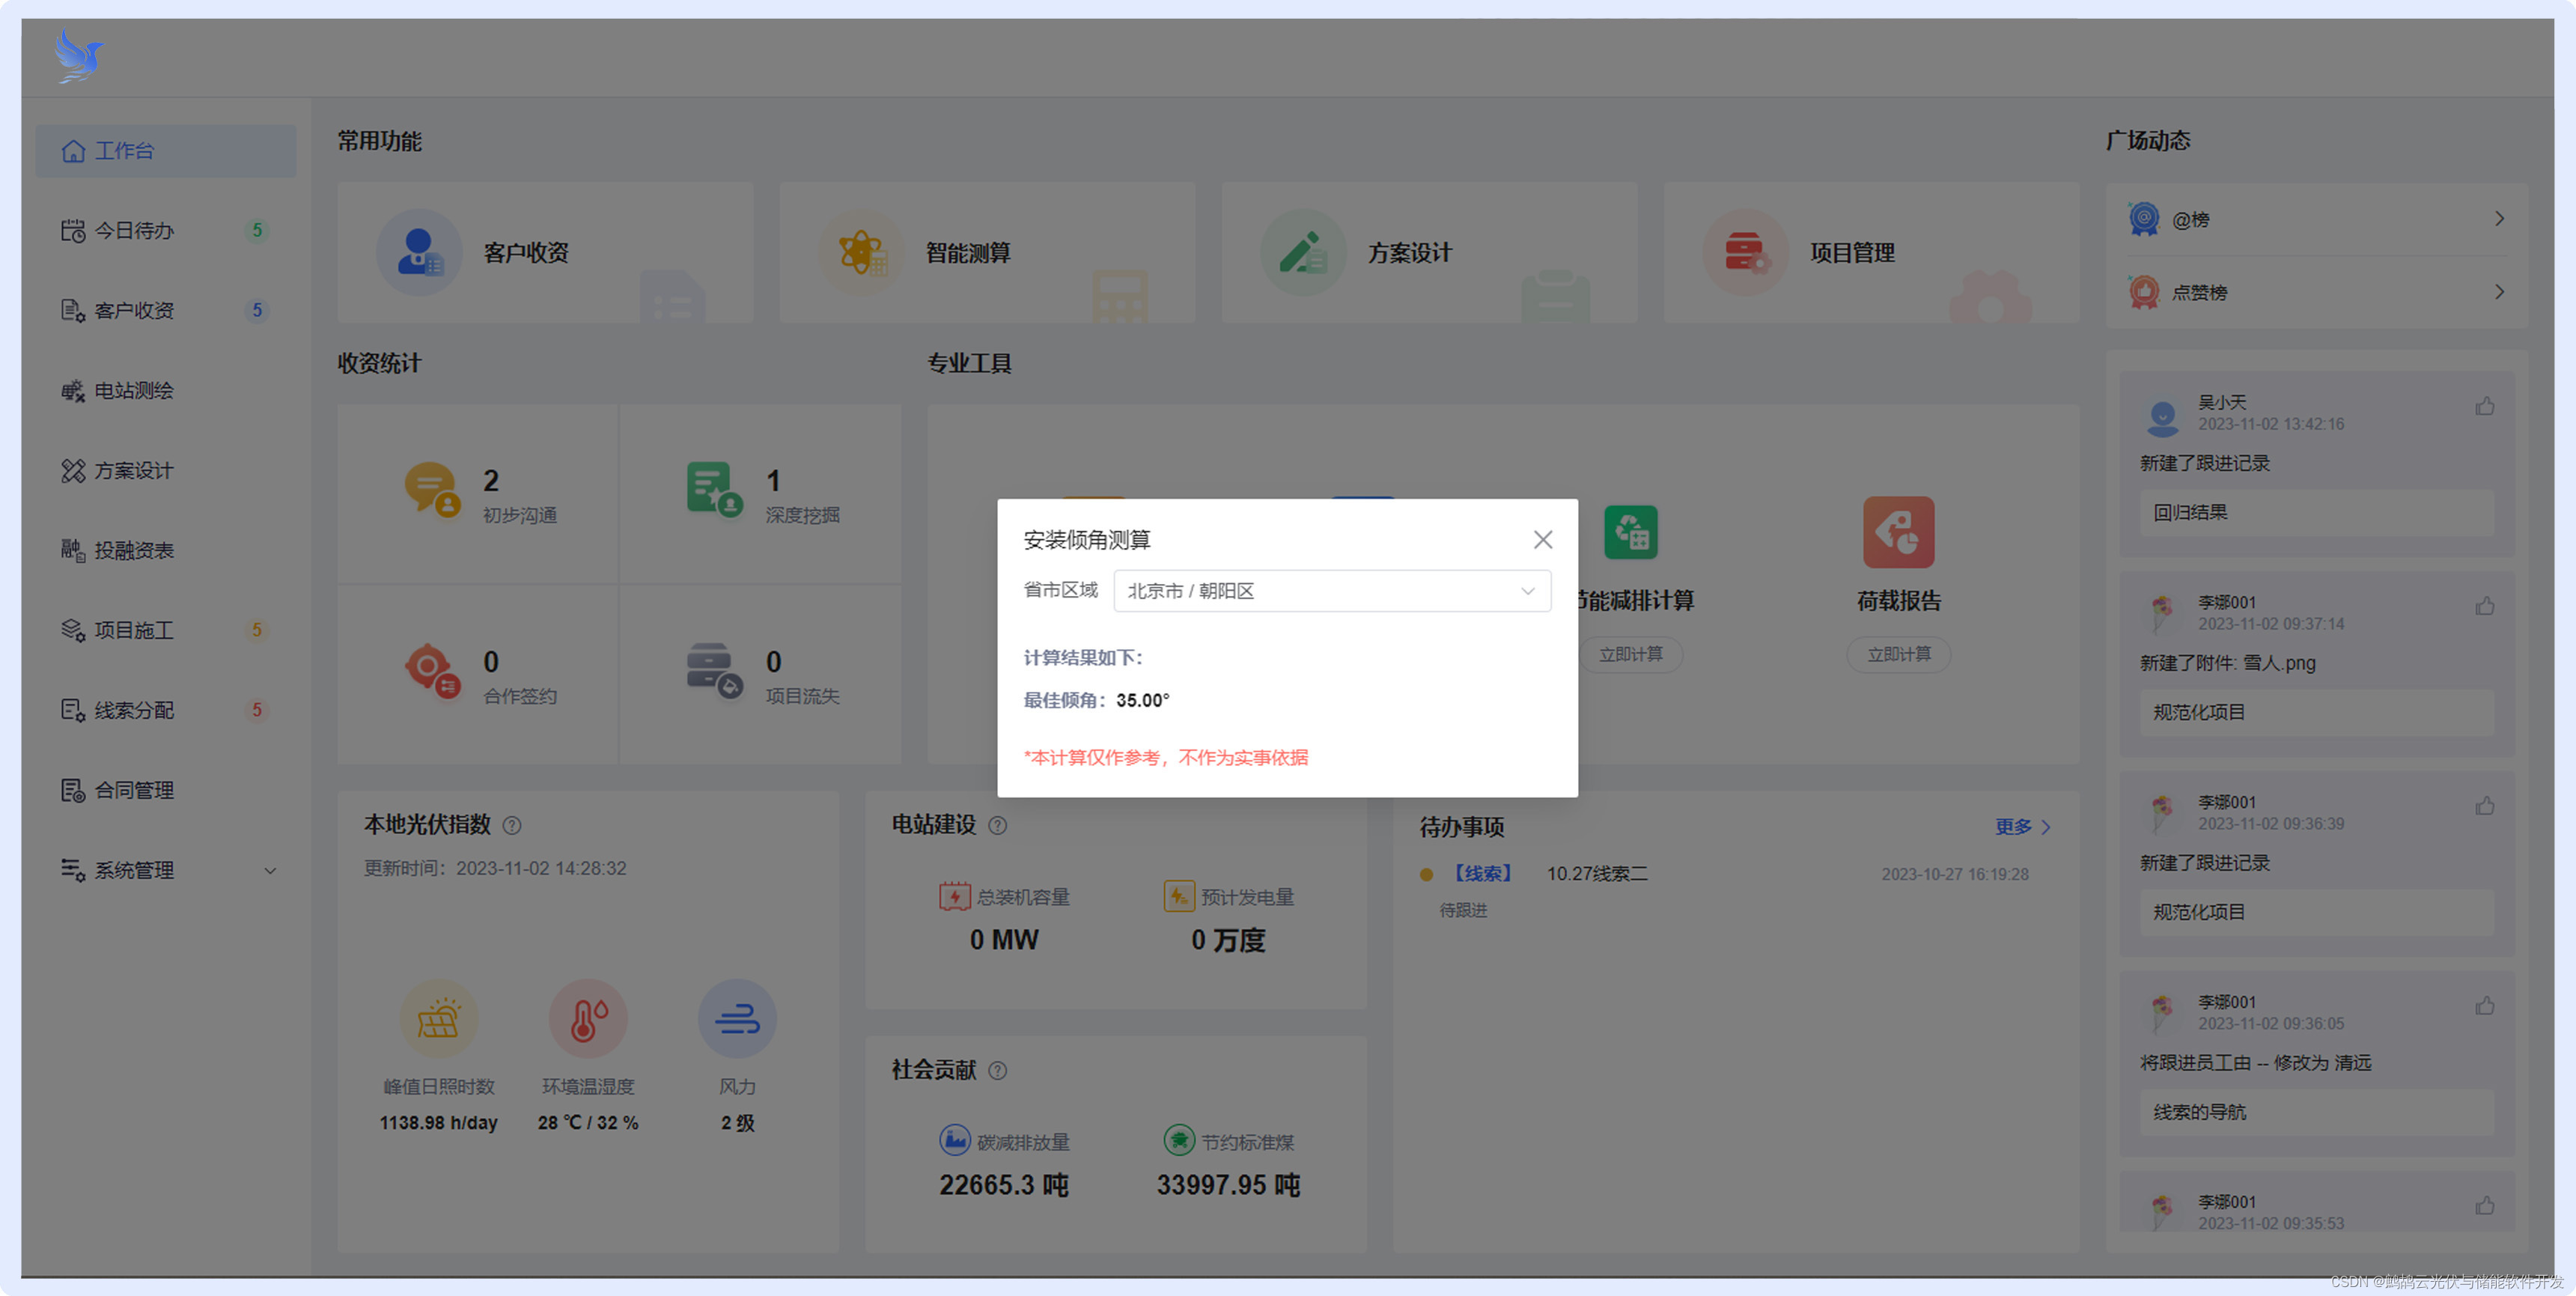Click the 荷载报告 red tool icon
Screen dimensions: 2576x1296
(x=1898, y=532)
